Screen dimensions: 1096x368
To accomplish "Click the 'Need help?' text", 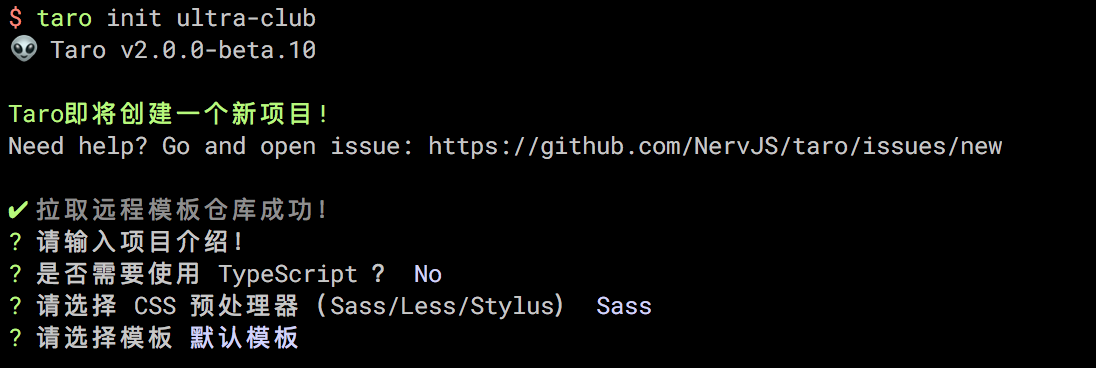I will pos(78,146).
